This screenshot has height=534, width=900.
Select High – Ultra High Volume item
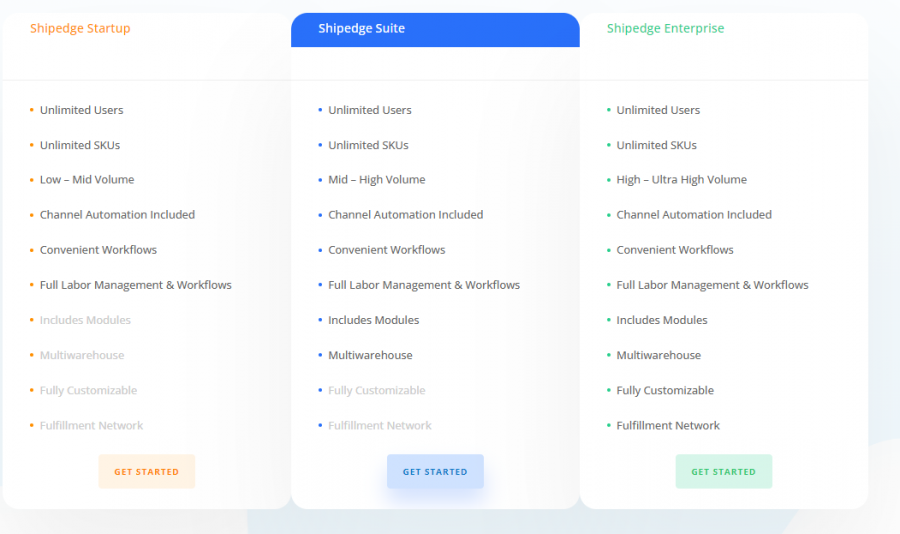681,180
